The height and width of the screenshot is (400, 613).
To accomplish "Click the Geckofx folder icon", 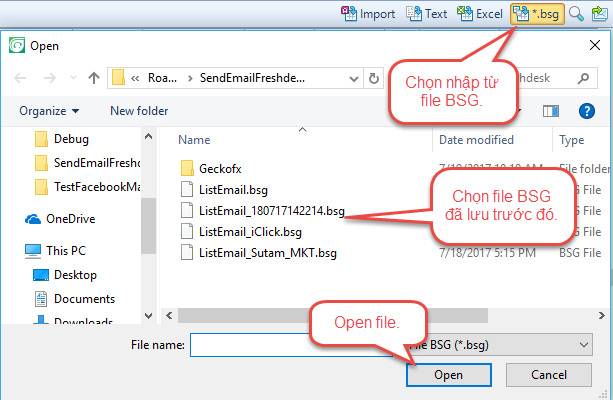I will 187,168.
